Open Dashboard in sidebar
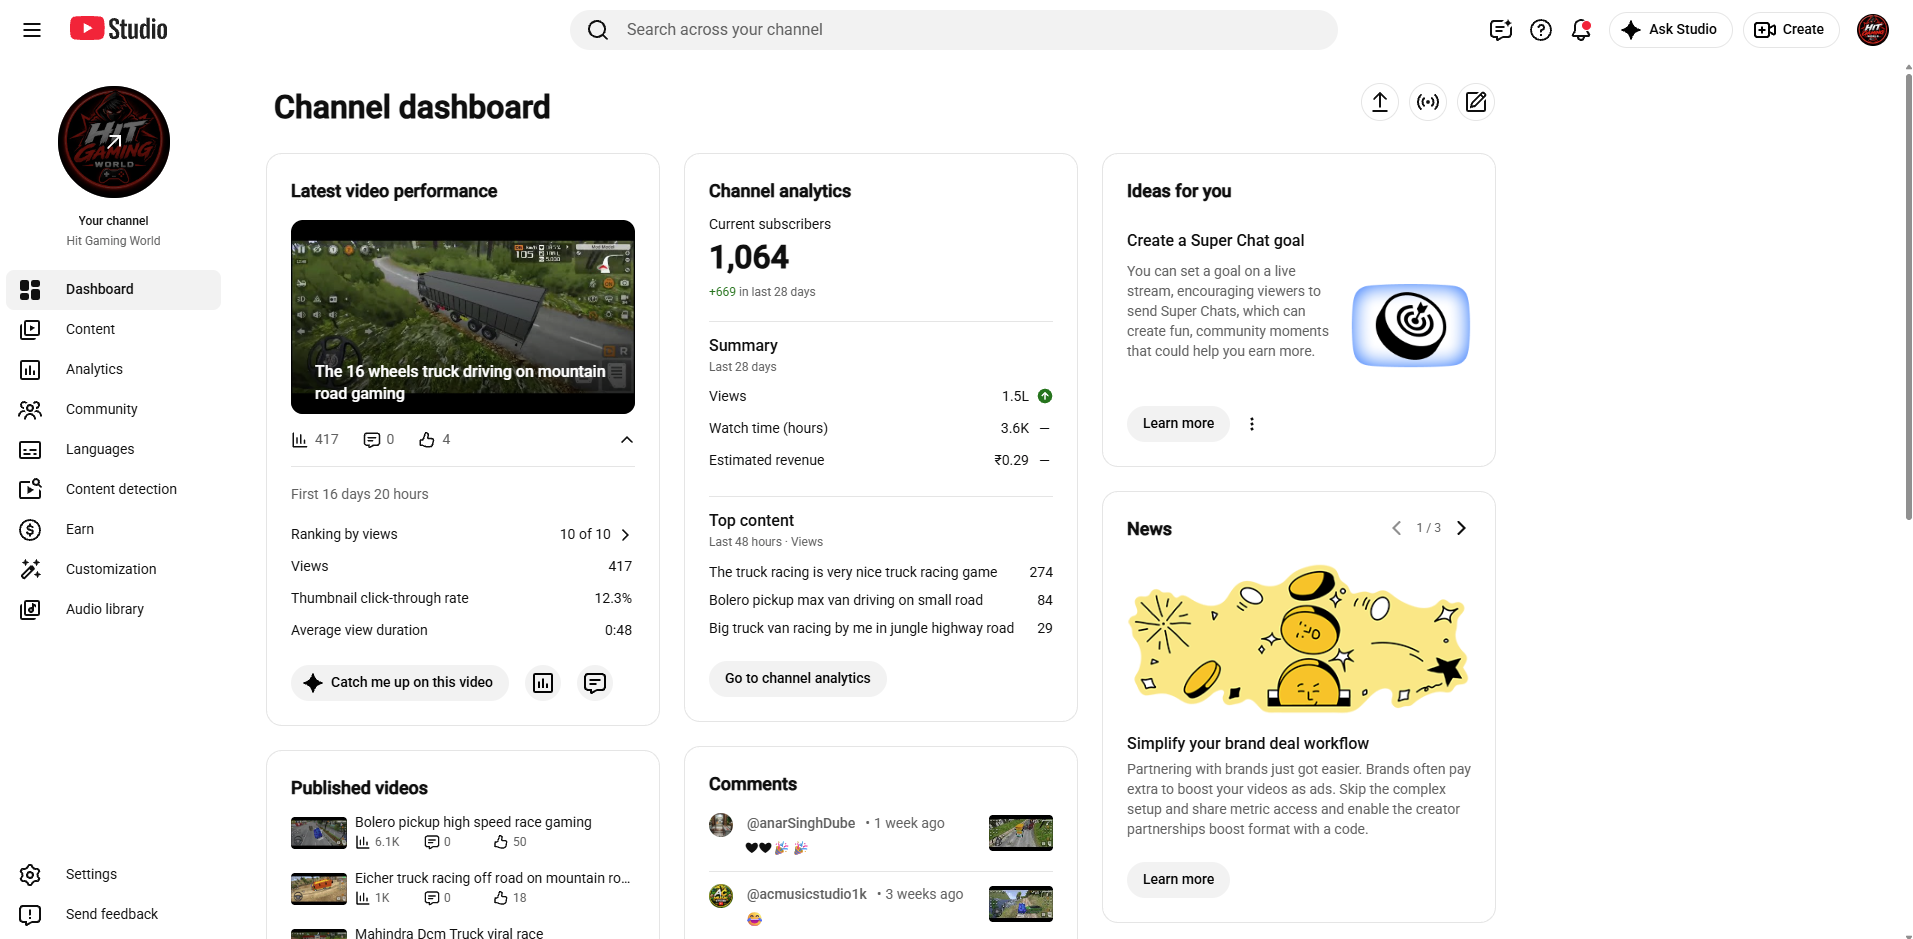 [113, 290]
